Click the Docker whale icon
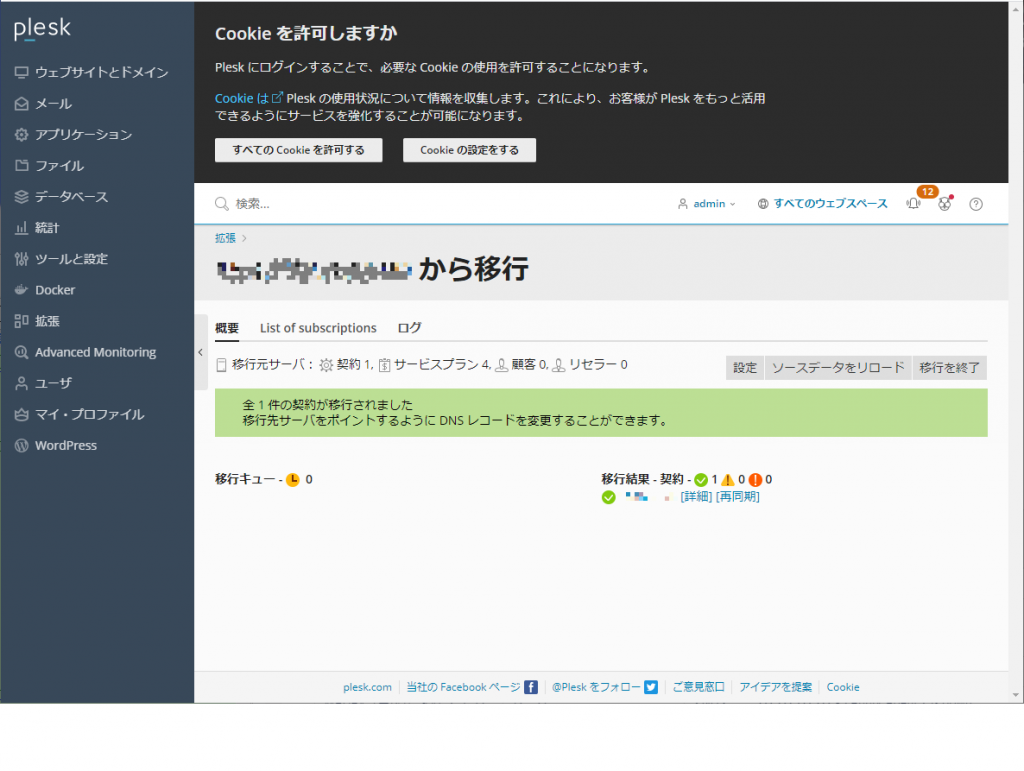The height and width of the screenshot is (771, 1024). pyautogui.click(x=22, y=290)
